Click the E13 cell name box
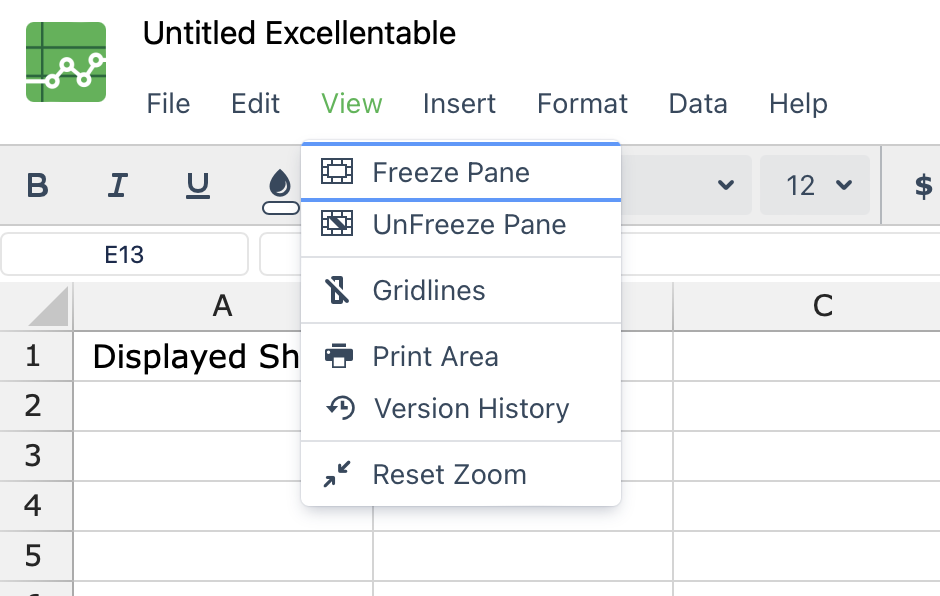This screenshot has height=596, width=940. pyautogui.click(x=124, y=255)
